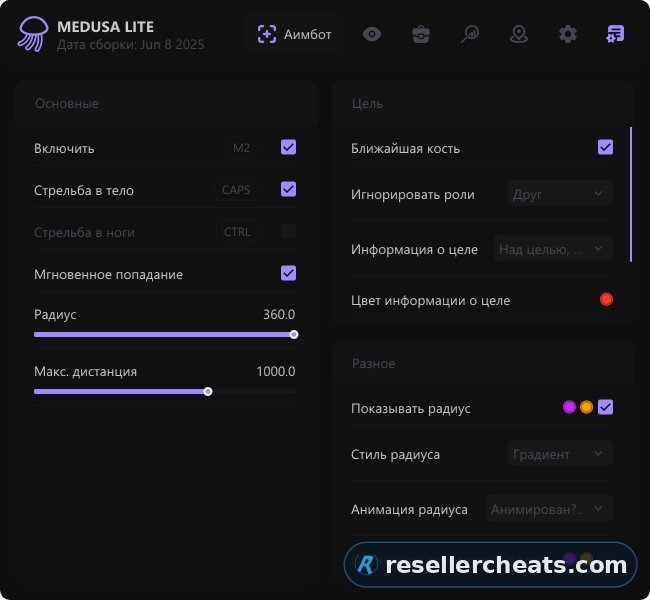The width and height of the screenshot is (650, 600).
Task: Click the MEDUSA LITE title text
Action: pos(105,27)
